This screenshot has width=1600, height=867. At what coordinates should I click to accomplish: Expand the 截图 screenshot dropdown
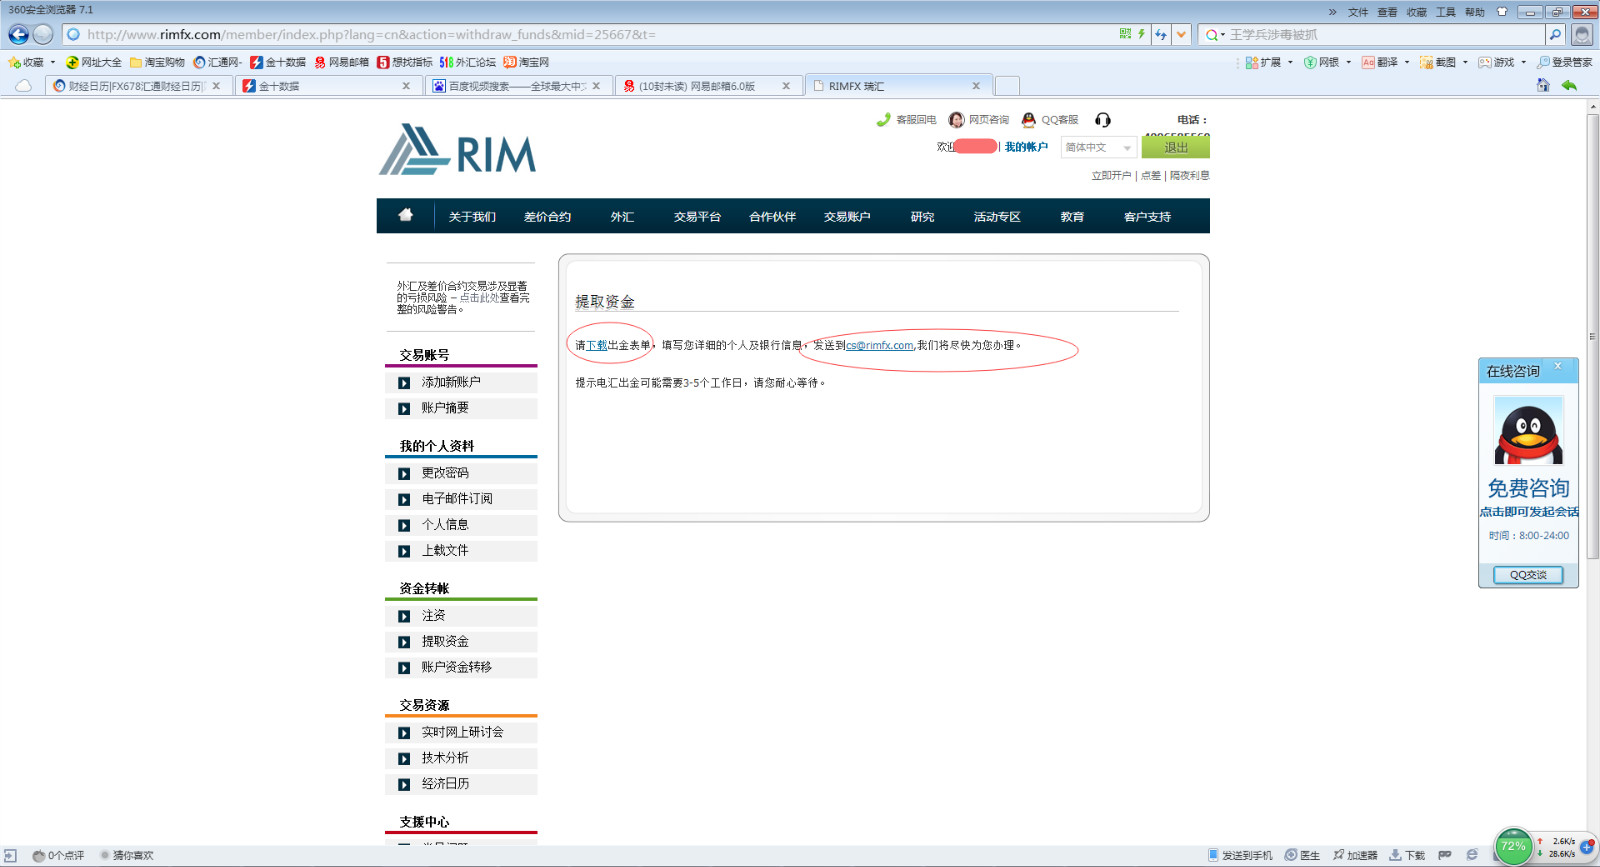[x=1465, y=62]
